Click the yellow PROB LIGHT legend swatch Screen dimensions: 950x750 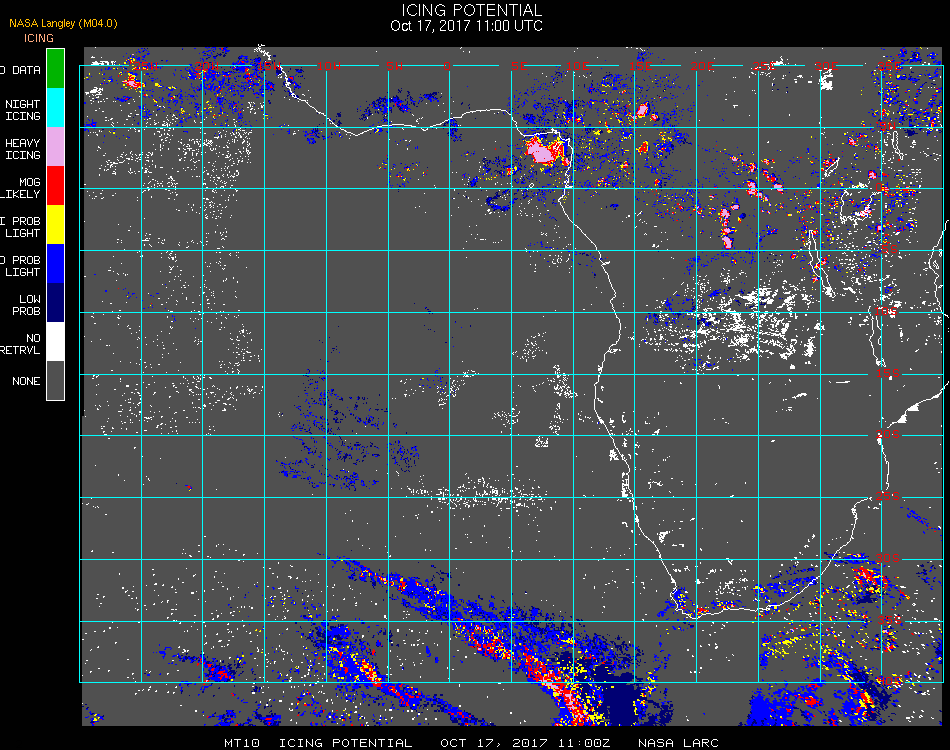55,225
